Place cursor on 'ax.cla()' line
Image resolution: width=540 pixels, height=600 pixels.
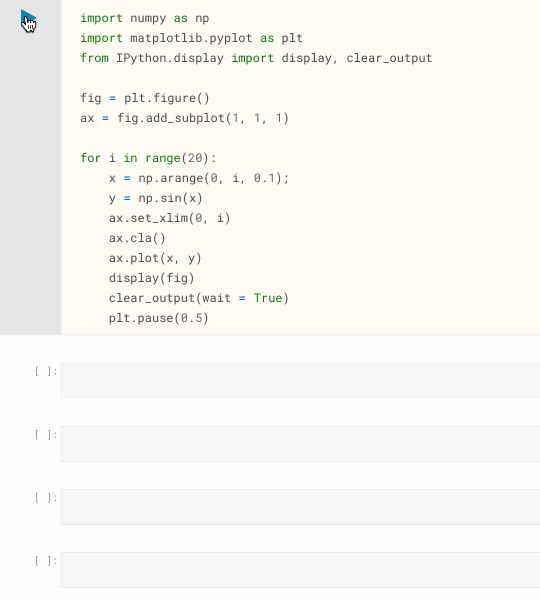coord(137,238)
